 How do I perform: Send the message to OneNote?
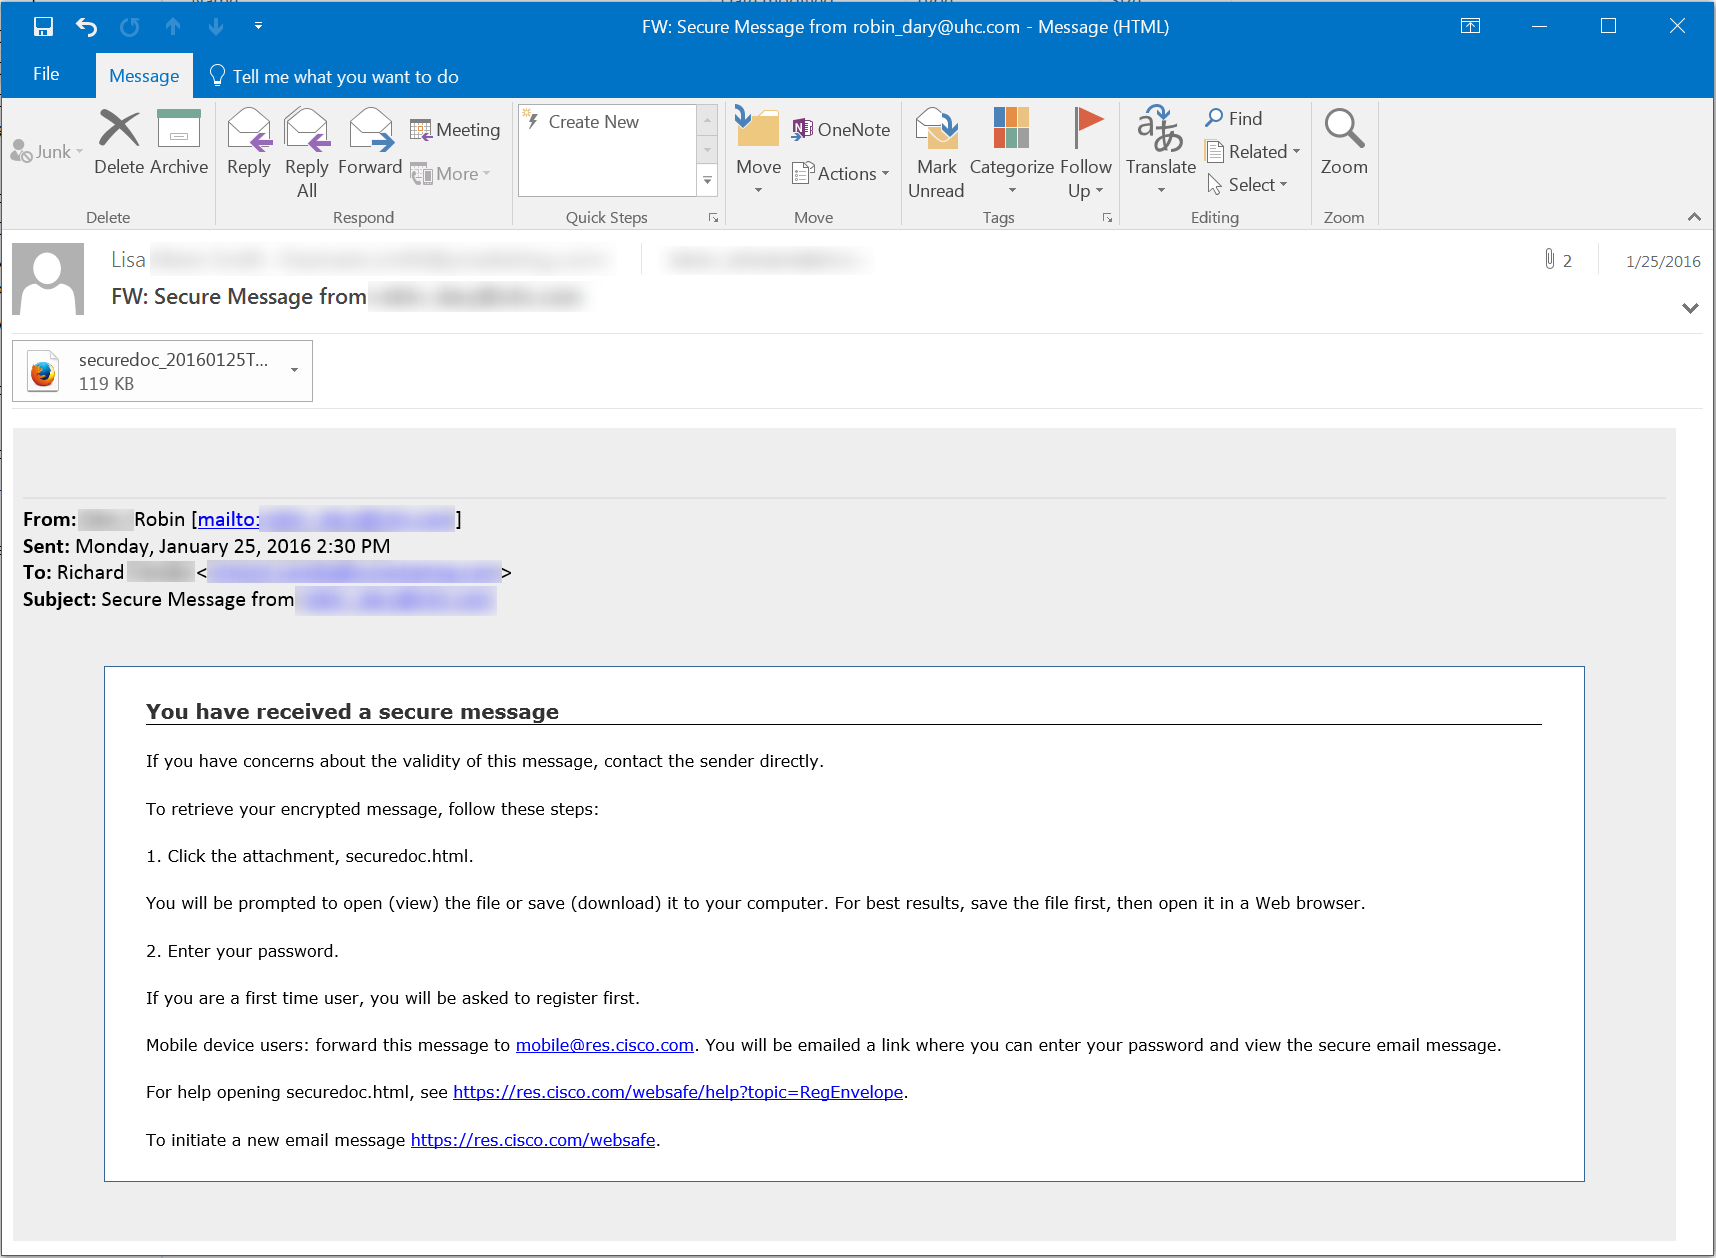click(841, 129)
